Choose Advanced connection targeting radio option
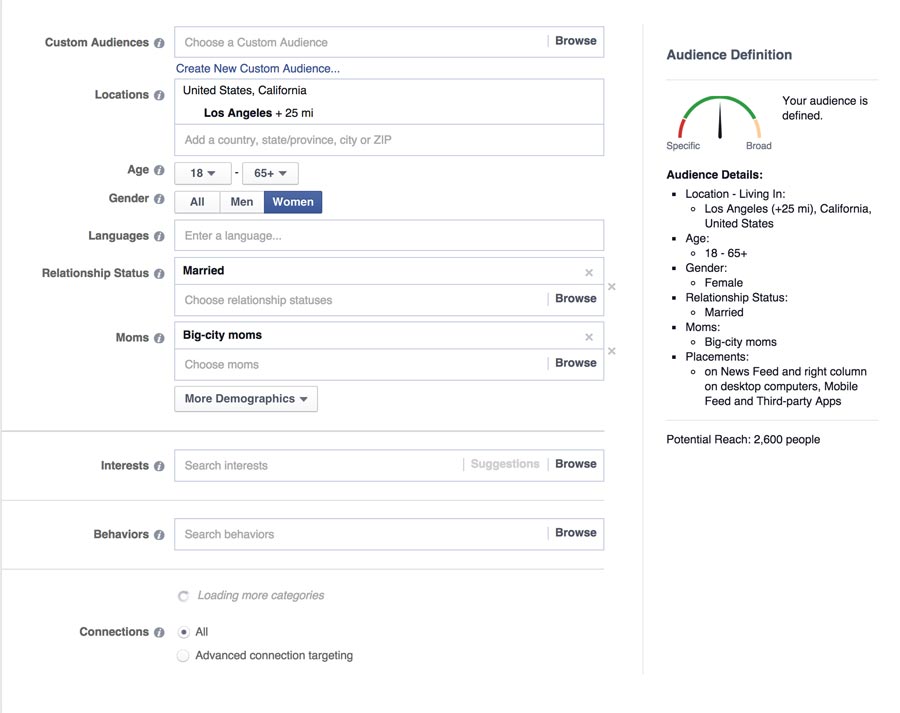900x713 pixels. 183,656
